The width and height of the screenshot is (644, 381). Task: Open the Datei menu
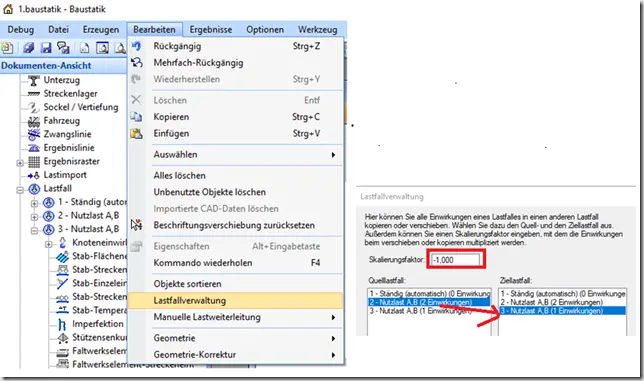[x=58, y=30]
